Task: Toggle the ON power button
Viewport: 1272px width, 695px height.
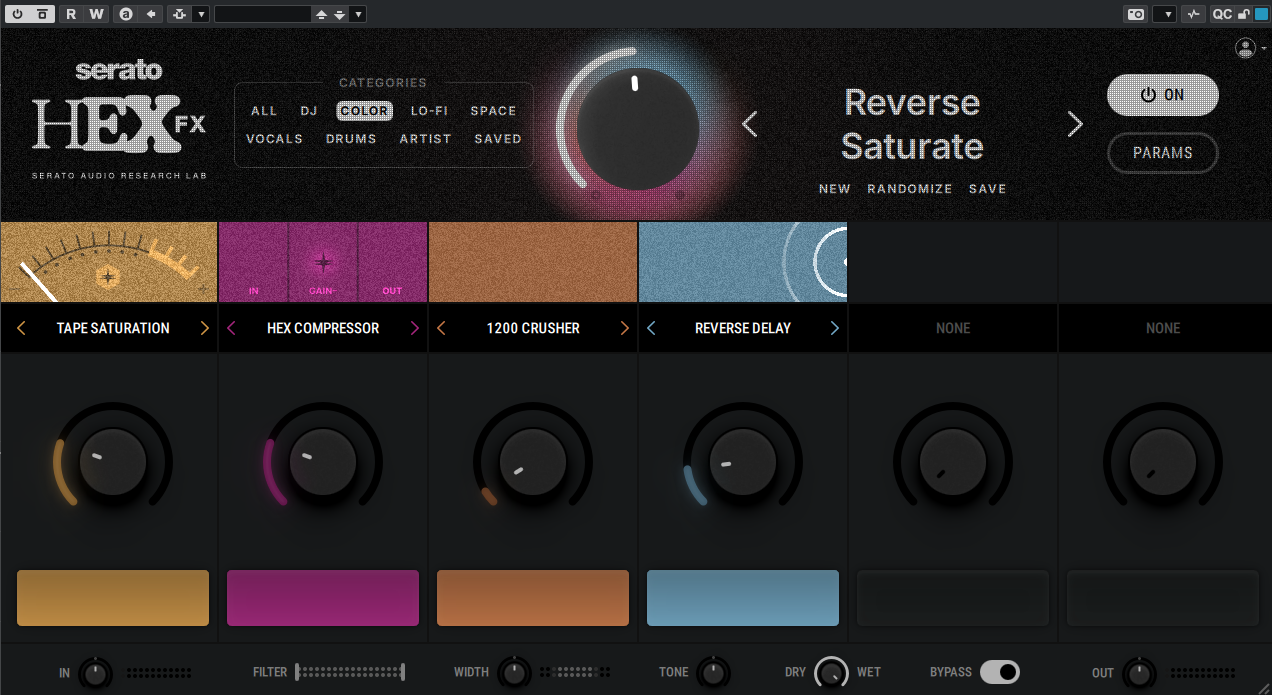Action: pyautogui.click(x=1163, y=95)
